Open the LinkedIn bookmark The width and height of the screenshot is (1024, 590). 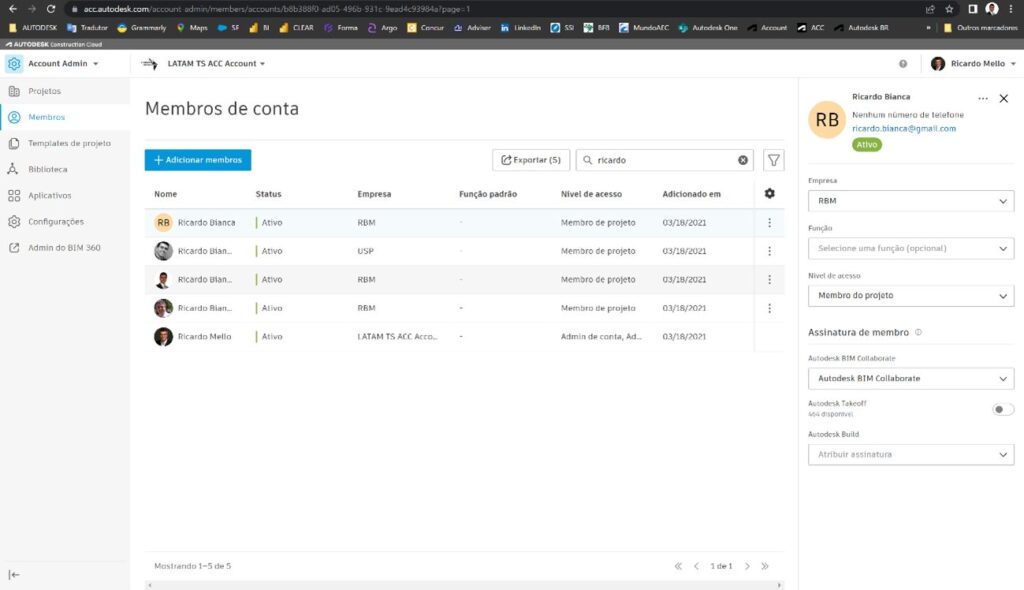click(520, 28)
